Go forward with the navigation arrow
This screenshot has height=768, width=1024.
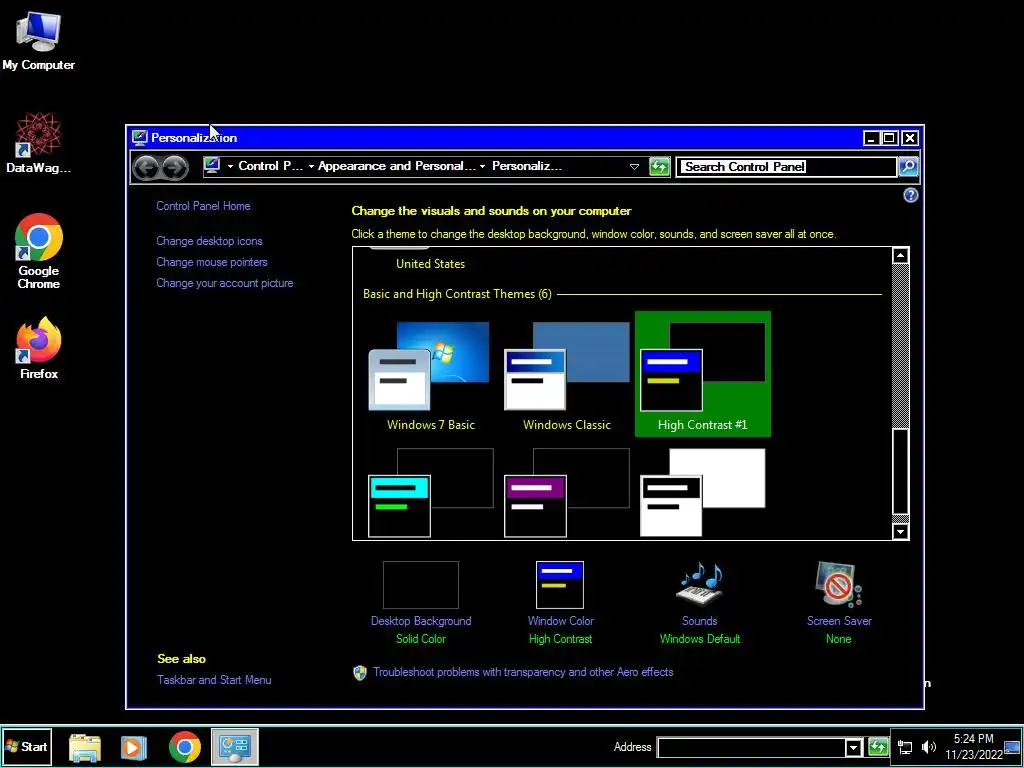174,167
